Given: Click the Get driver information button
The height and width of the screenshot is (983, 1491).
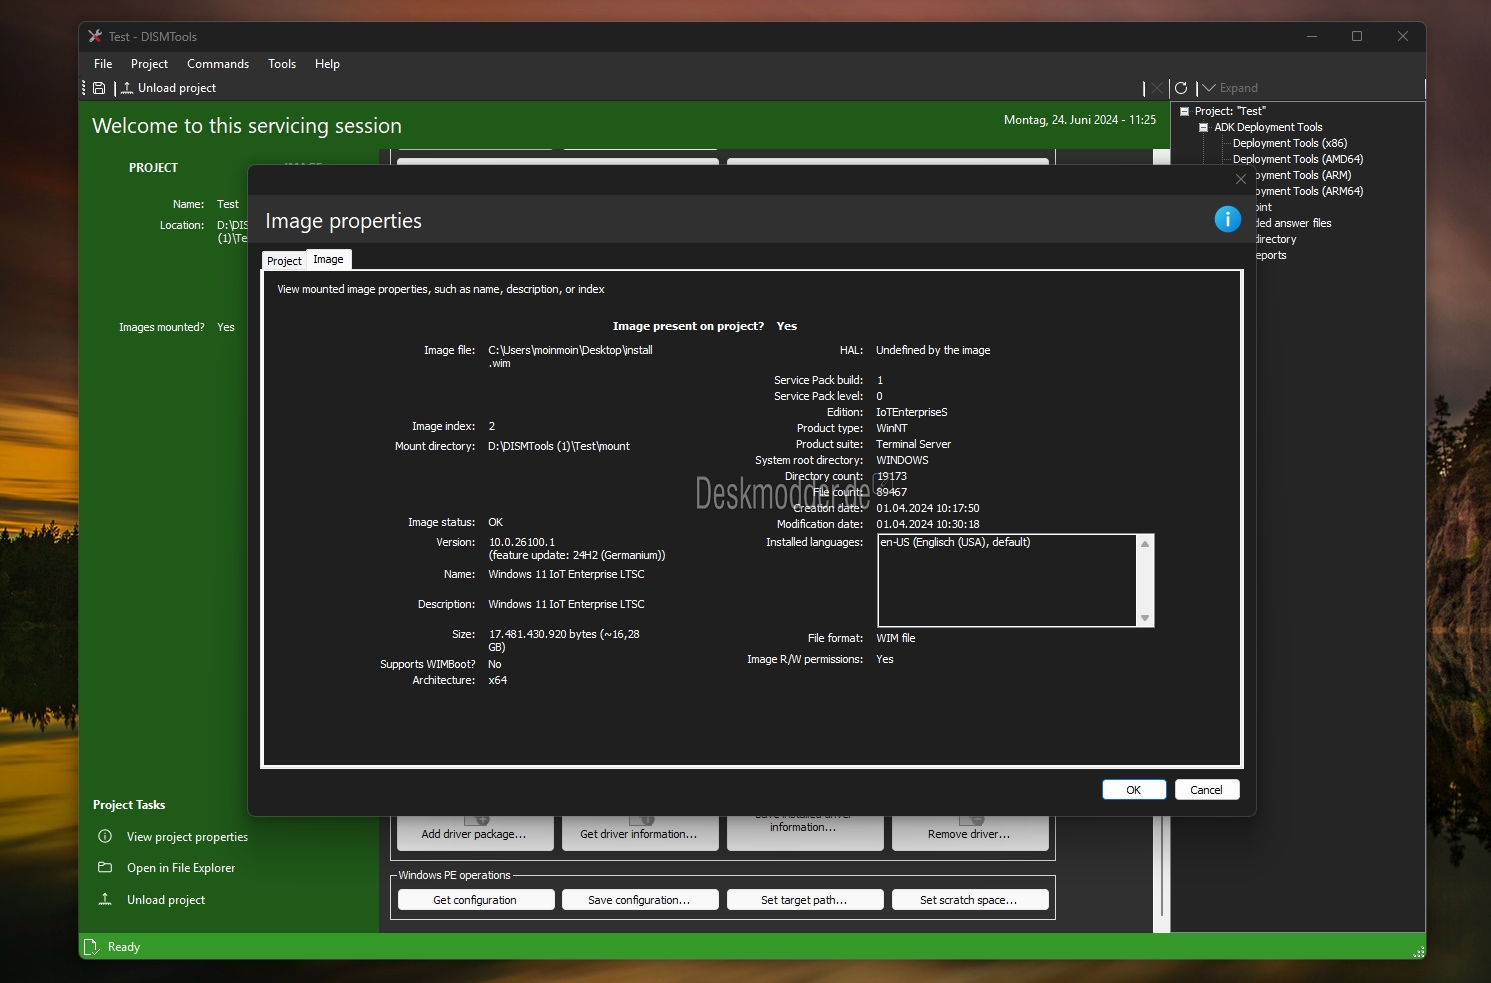Looking at the screenshot, I should (x=639, y=833).
